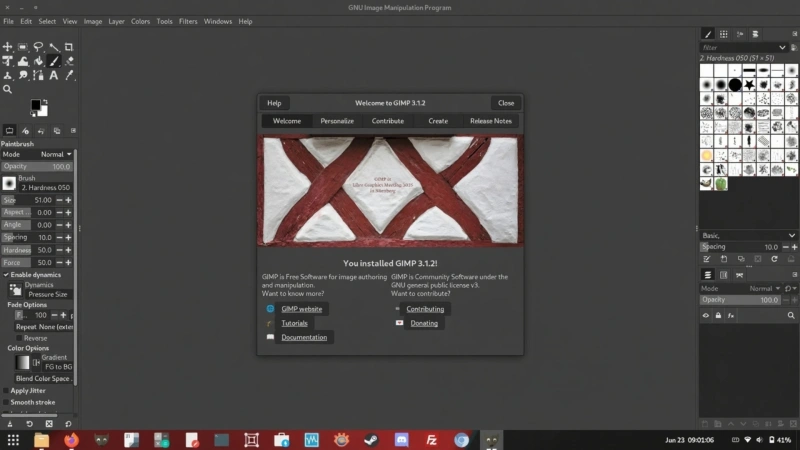Switch to the Paths tab
800x450 pixels.
pyautogui.click(x=739, y=275)
